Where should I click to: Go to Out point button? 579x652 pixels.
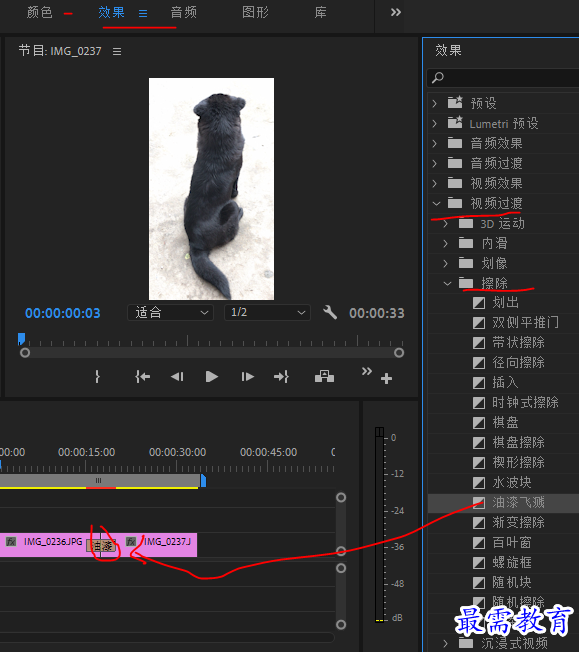[282, 377]
